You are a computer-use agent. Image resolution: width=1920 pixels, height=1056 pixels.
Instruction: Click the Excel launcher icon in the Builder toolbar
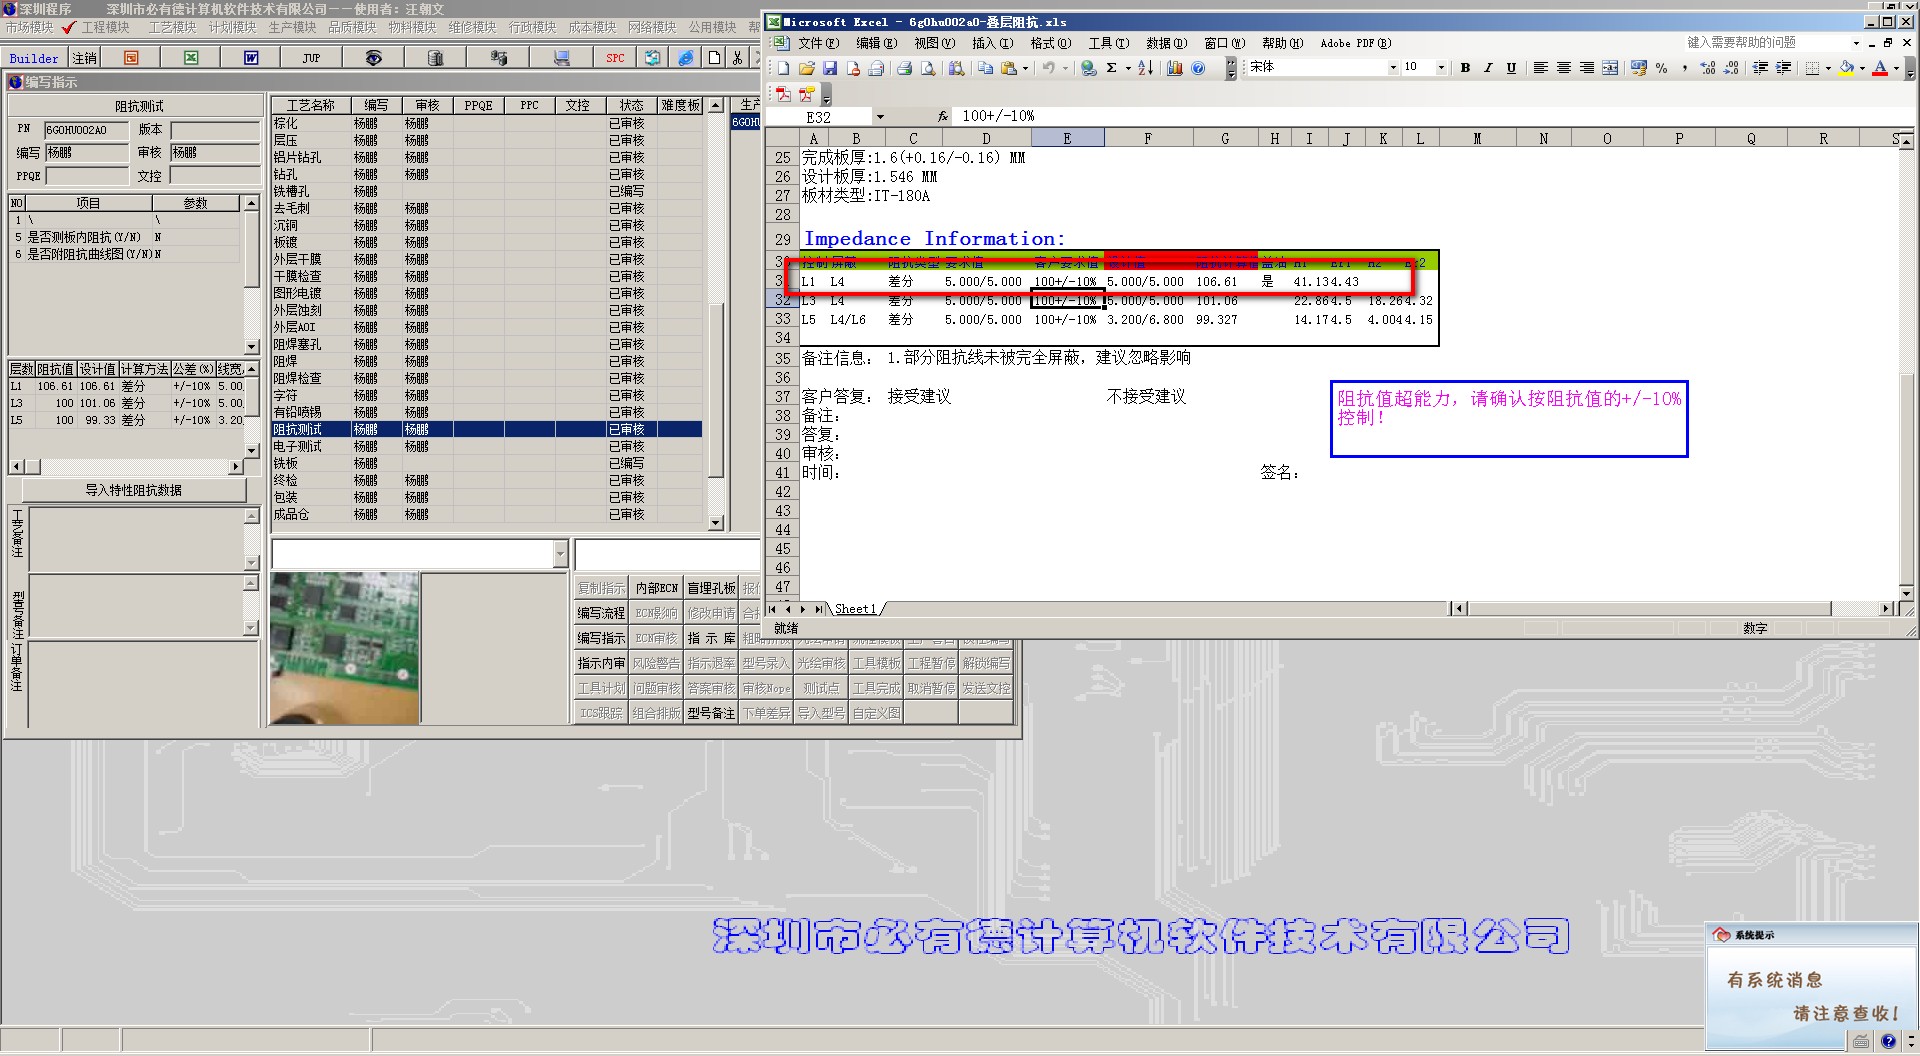(191, 58)
